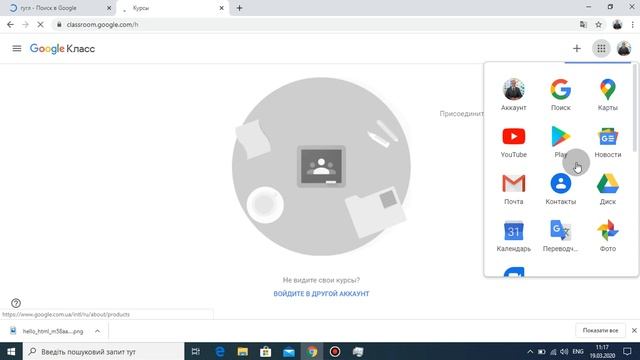Switch input language ENG indicator

pyautogui.click(x=578, y=351)
